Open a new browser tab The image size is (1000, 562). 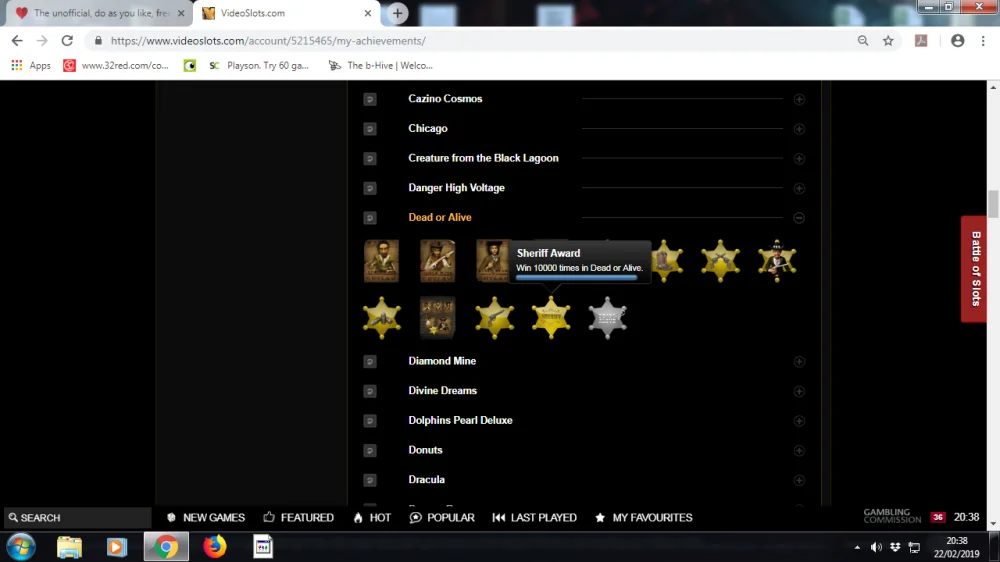(x=397, y=13)
